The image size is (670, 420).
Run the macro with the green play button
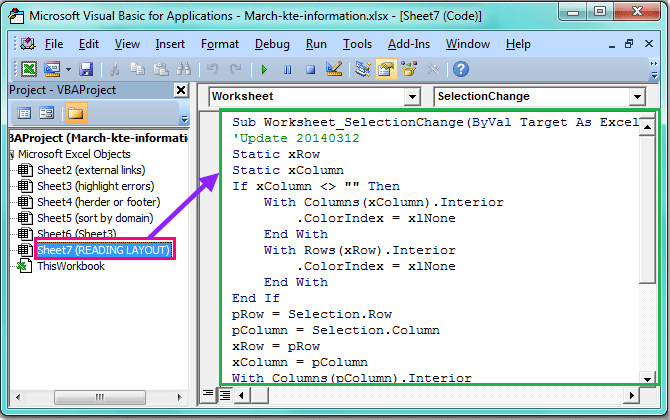264,69
